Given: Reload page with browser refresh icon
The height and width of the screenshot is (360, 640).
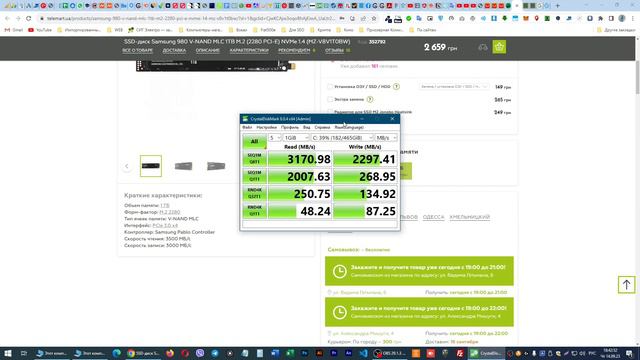Looking at the screenshot, I should pos(29,18).
